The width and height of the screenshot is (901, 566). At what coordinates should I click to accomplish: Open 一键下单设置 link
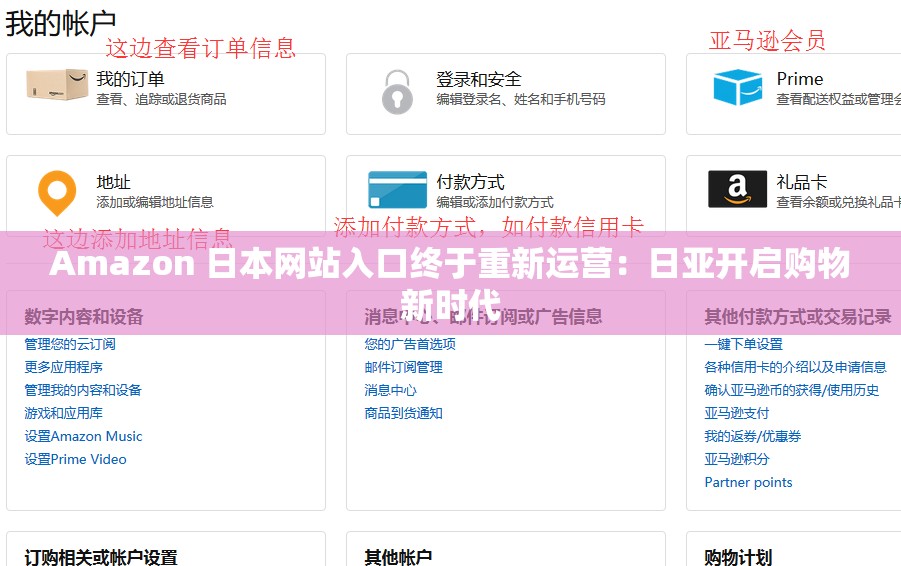(x=744, y=344)
